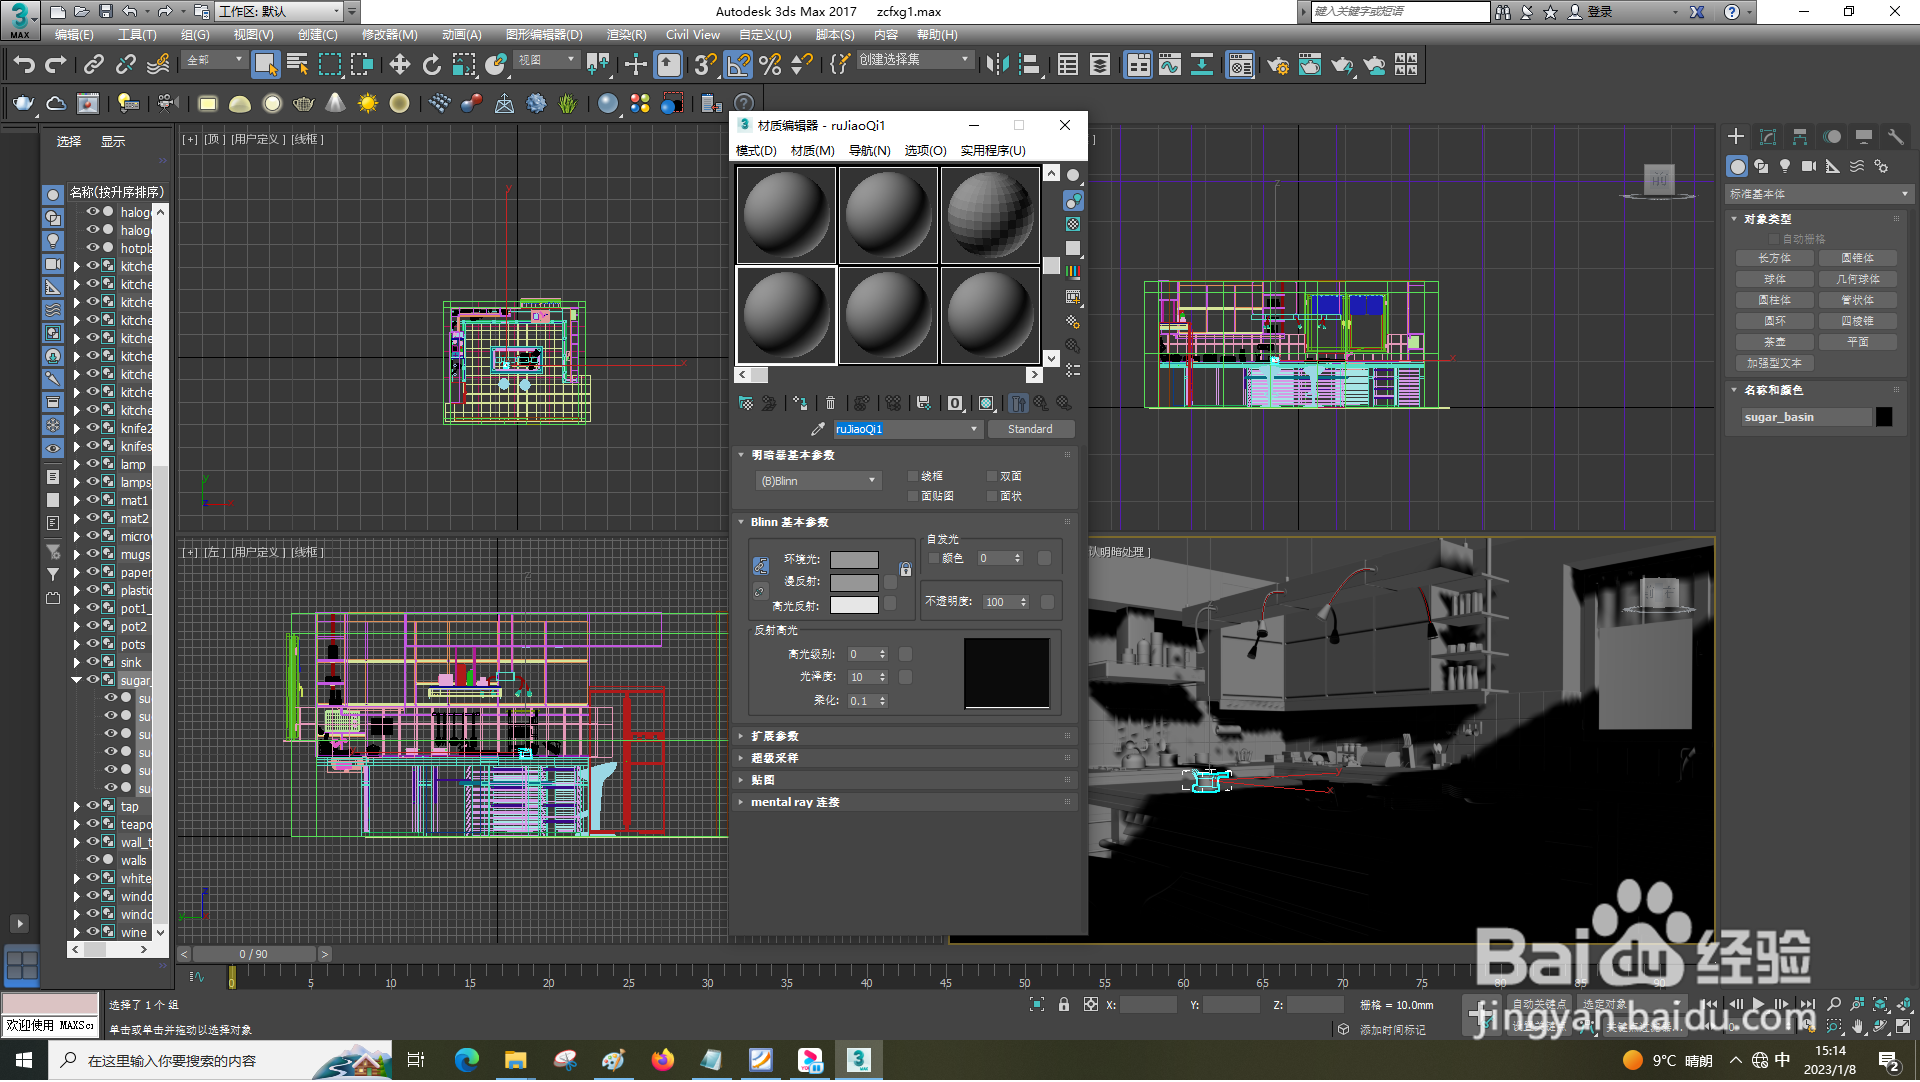The image size is (1920, 1082).
Task: Click the teapot render setup icon
Action: click(x=1277, y=65)
